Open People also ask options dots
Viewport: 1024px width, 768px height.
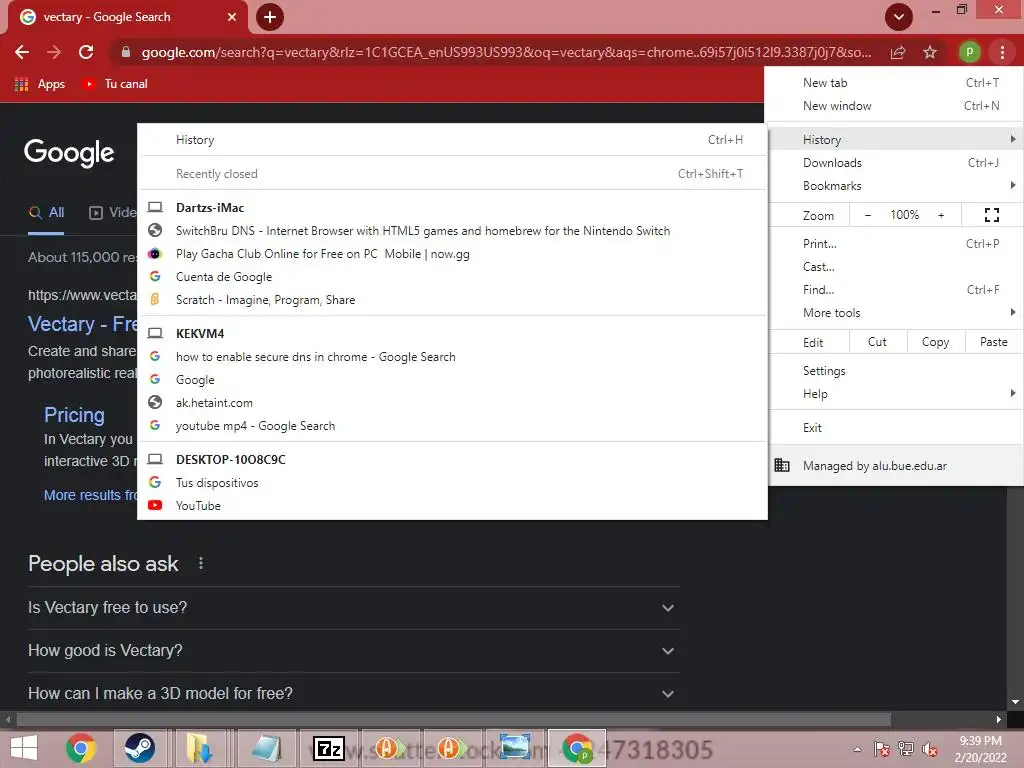click(x=201, y=563)
